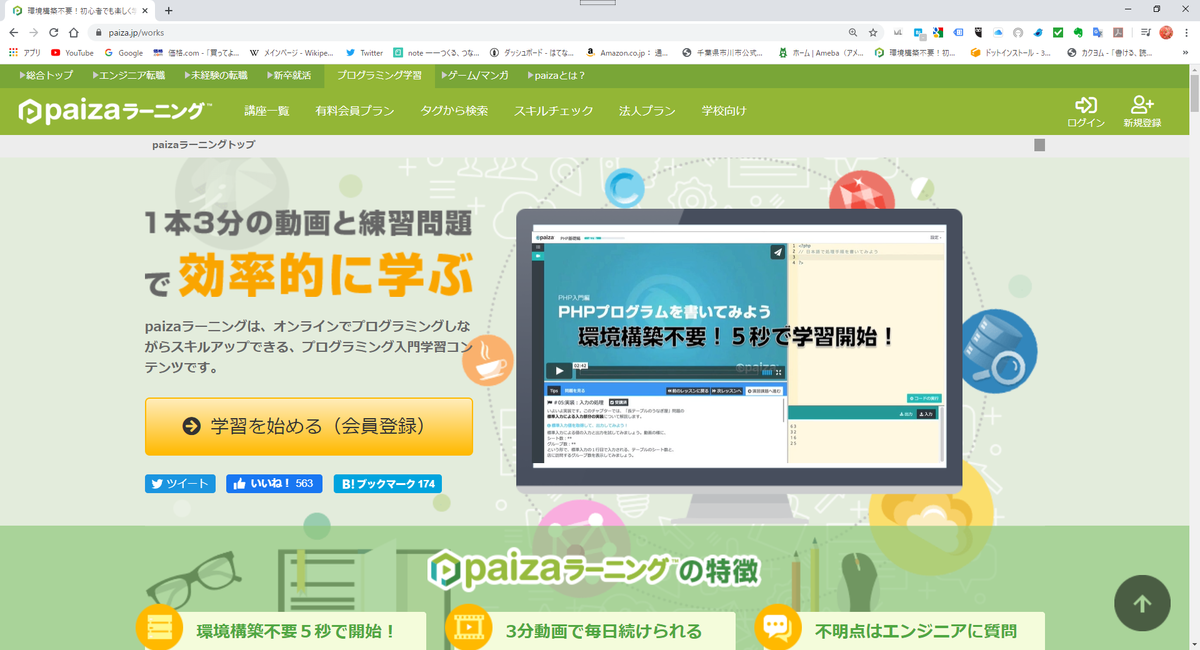Open the Chrome profile avatar
Viewport: 1200px width, 650px height.
point(1166,32)
